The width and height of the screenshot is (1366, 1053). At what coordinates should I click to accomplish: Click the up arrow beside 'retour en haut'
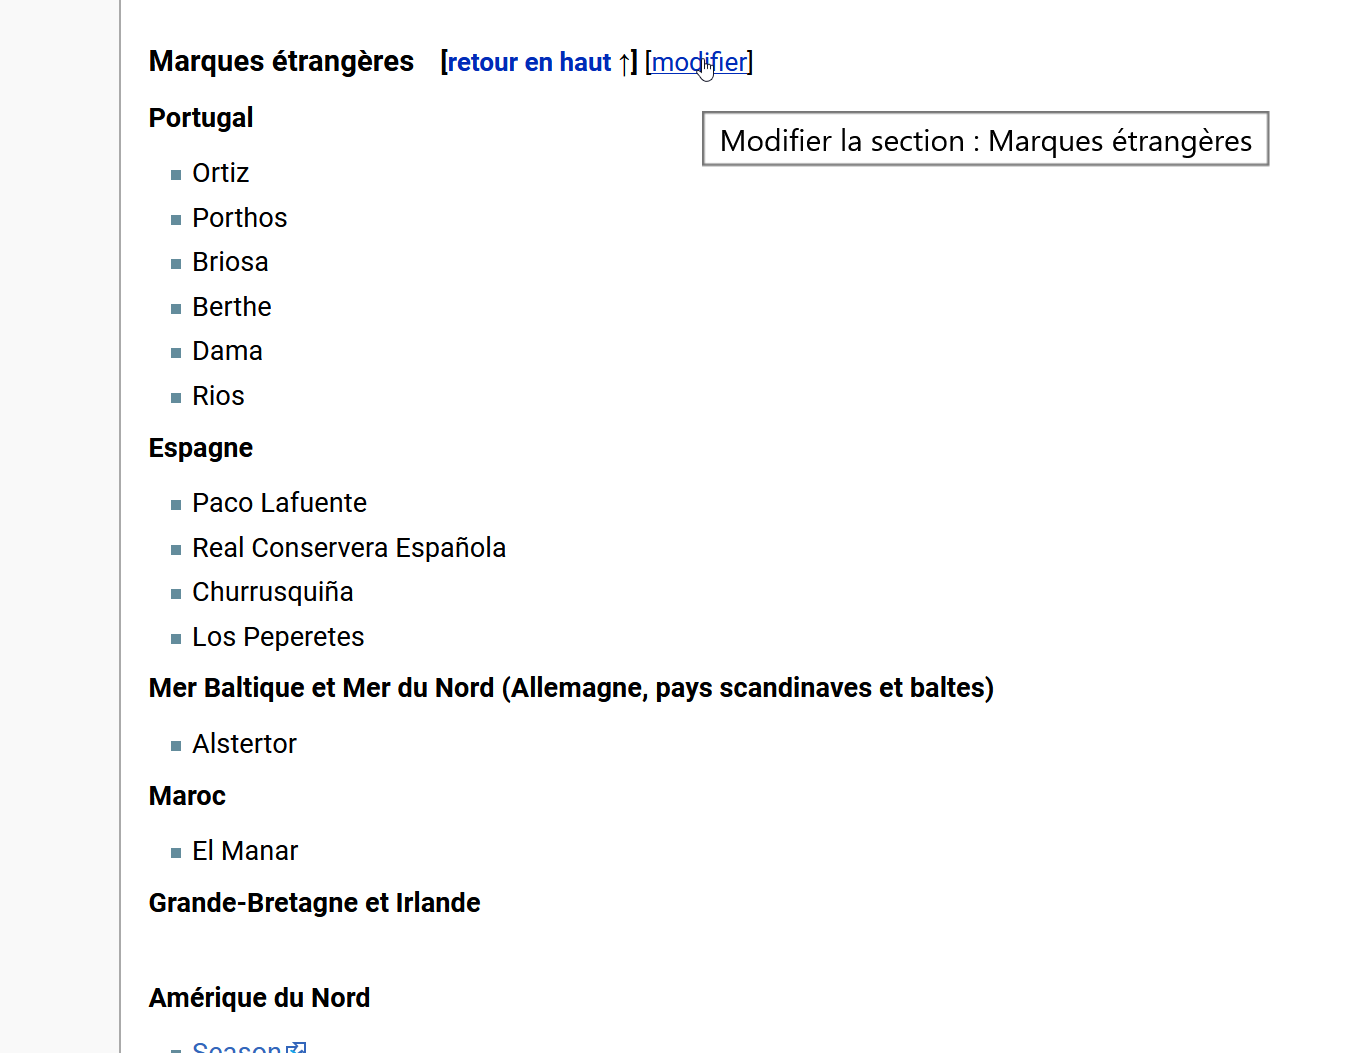coord(625,63)
